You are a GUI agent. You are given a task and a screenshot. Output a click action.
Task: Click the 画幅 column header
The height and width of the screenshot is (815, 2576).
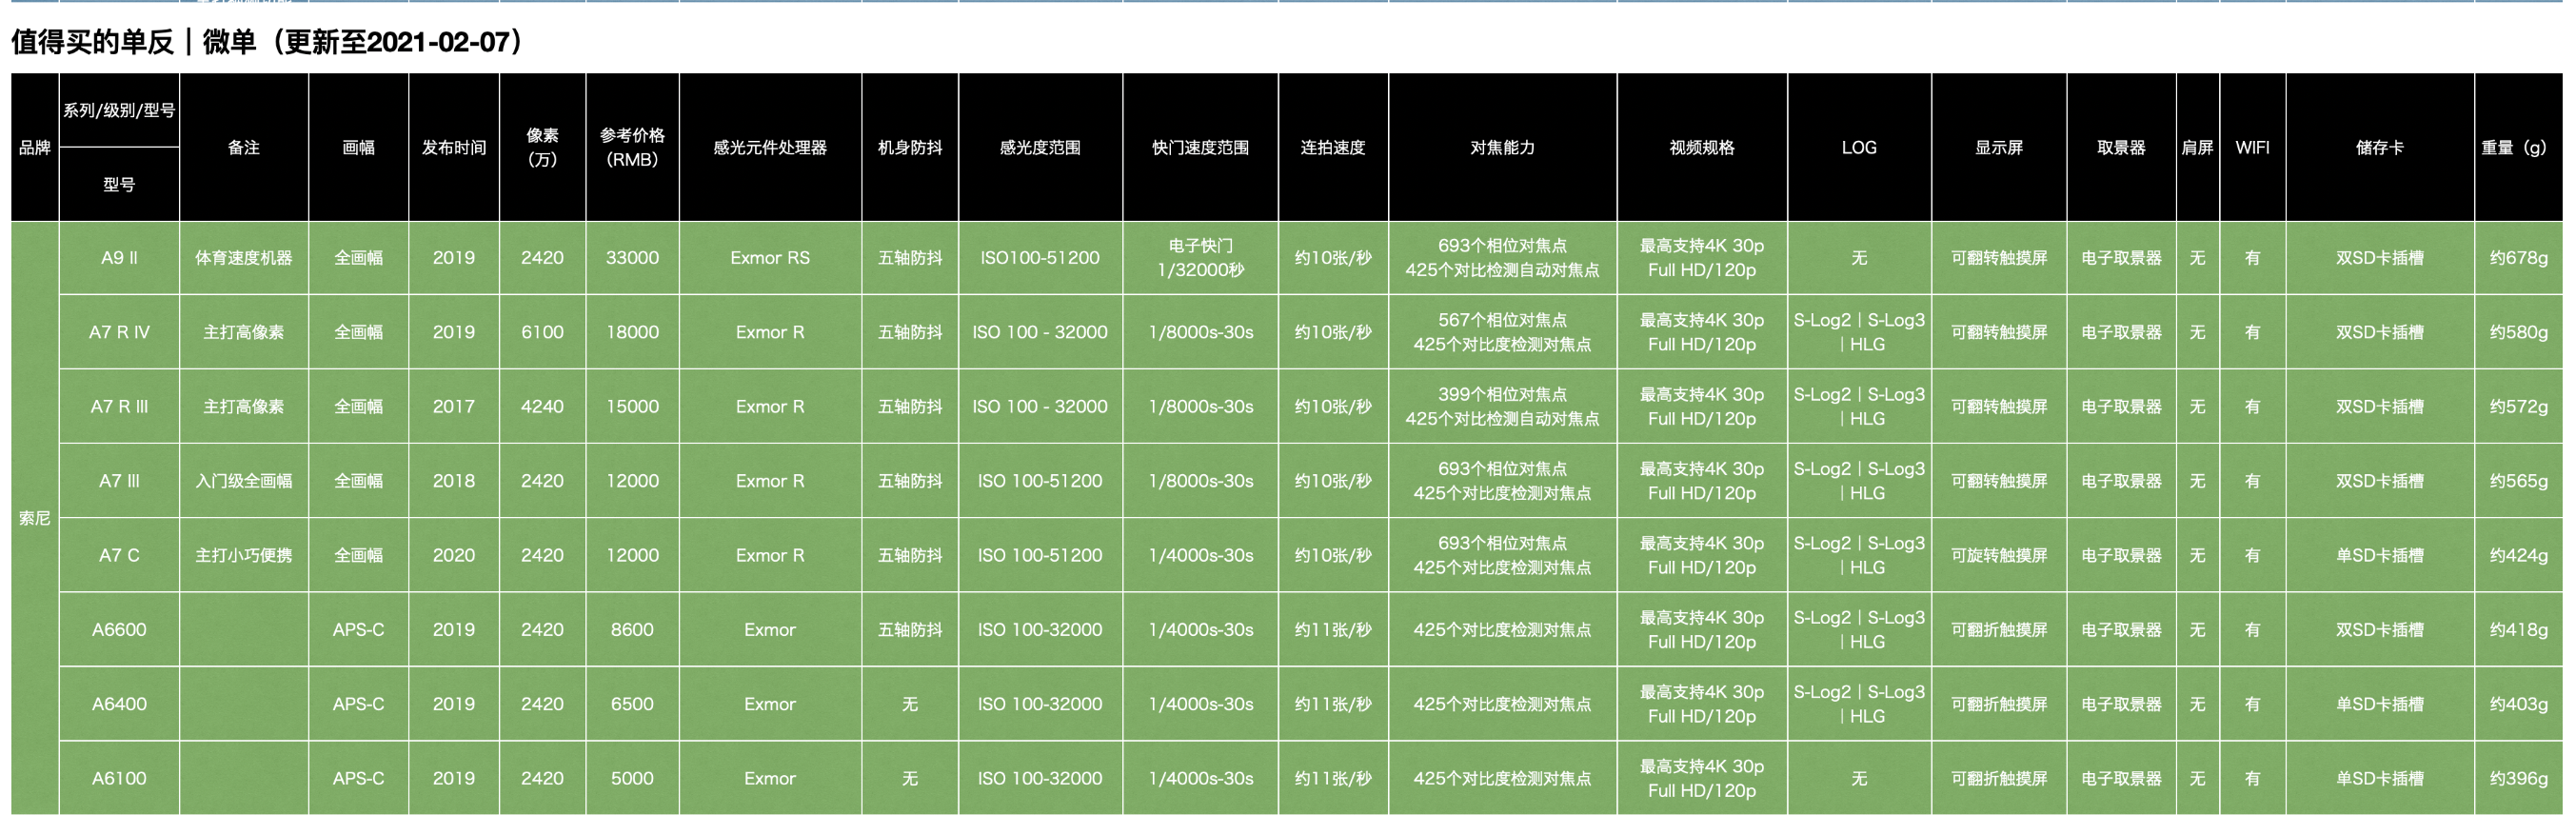click(x=358, y=147)
